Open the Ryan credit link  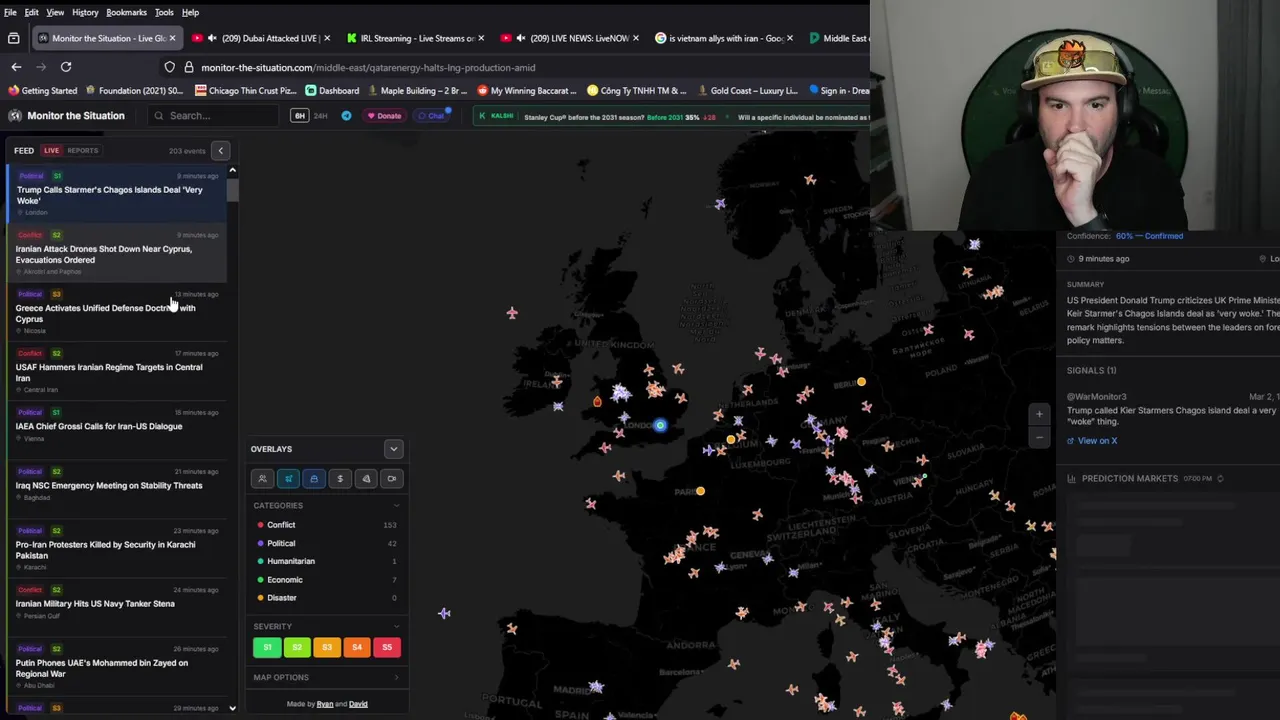pos(325,704)
